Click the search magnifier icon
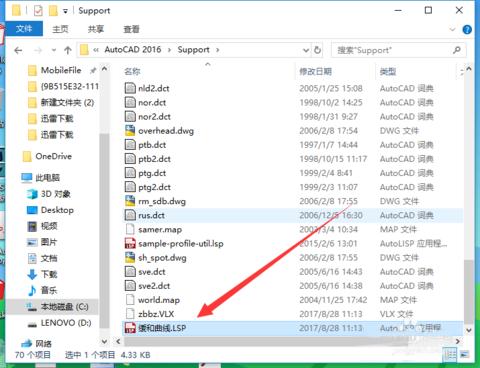 tap(457, 50)
